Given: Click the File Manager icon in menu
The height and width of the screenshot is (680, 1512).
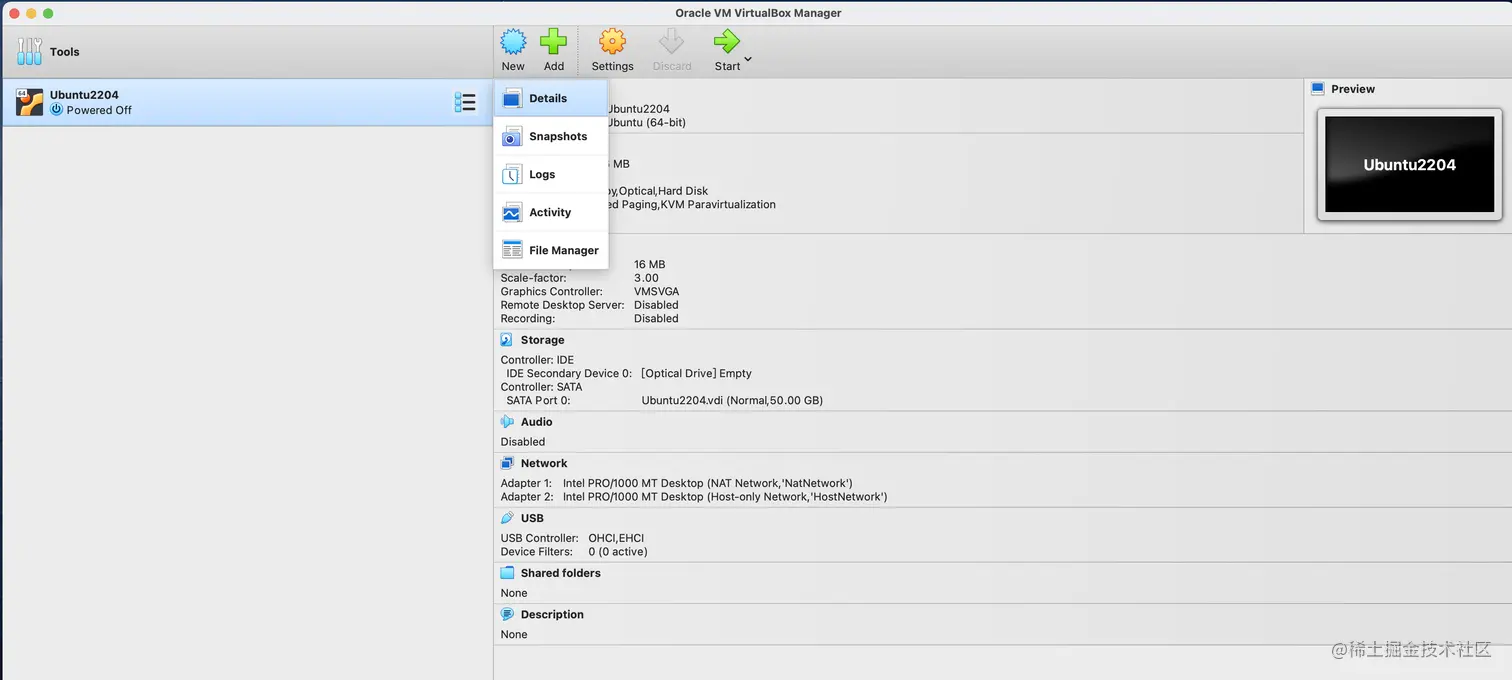Looking at the screenshot, I should coord(512,250).
